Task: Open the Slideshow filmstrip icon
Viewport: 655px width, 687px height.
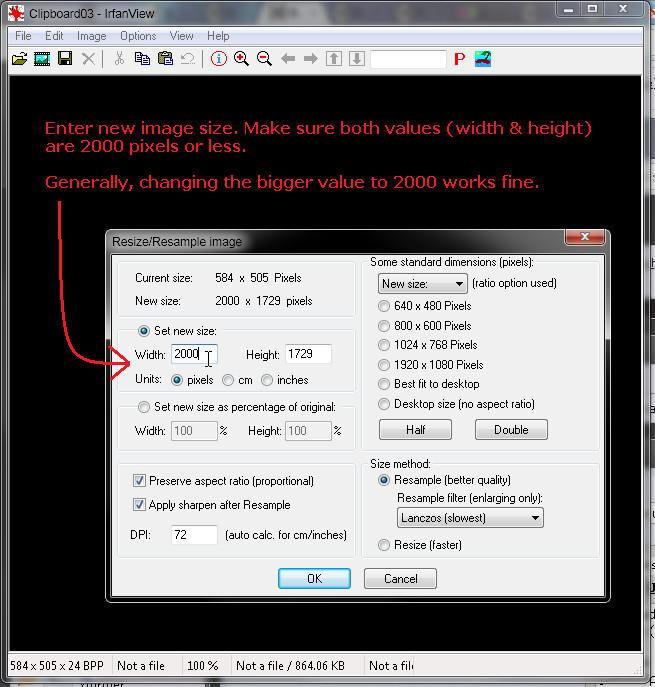Action: [x=42, y=59]
